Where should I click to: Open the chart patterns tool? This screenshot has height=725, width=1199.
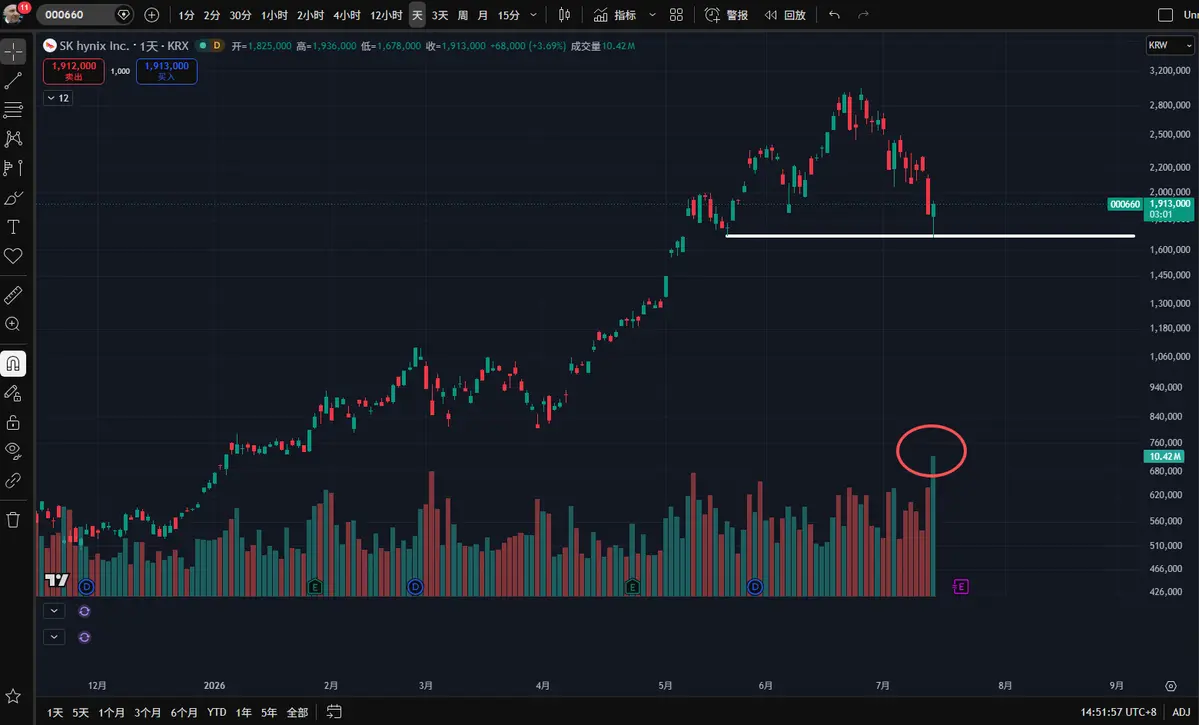(x=13, y=138)
